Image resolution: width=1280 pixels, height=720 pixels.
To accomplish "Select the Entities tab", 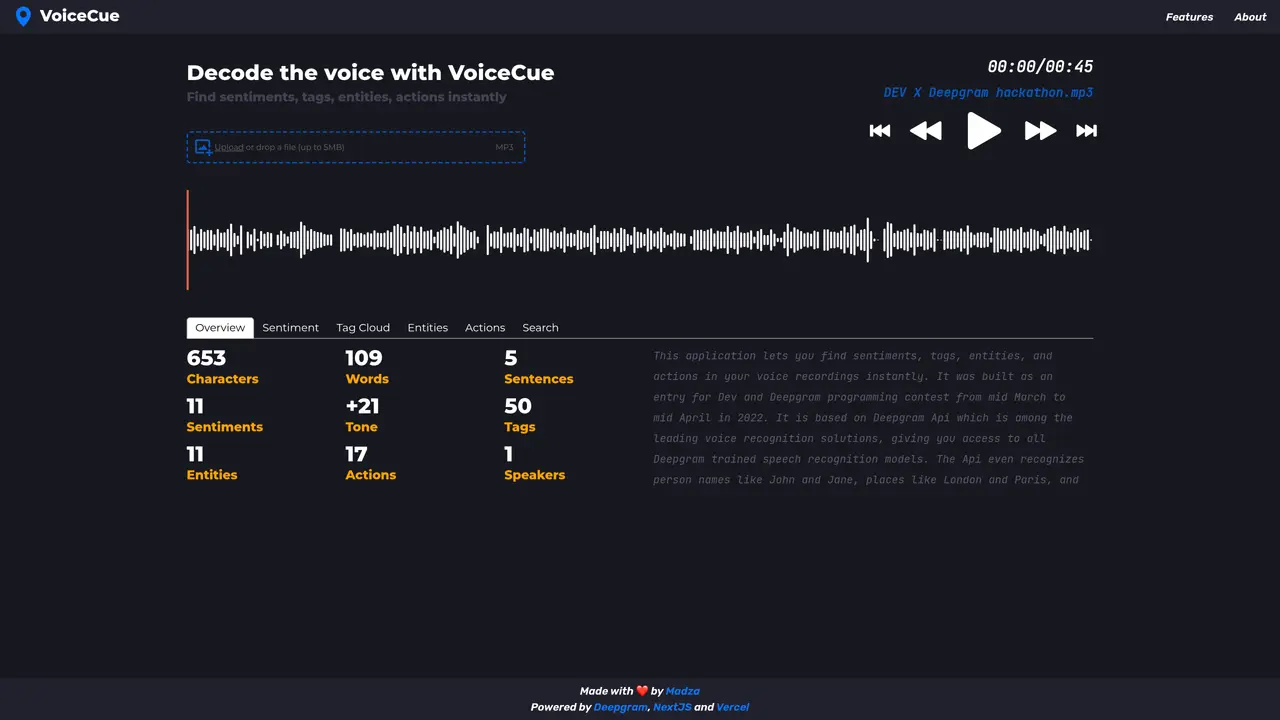I will [x=428, y=328].
